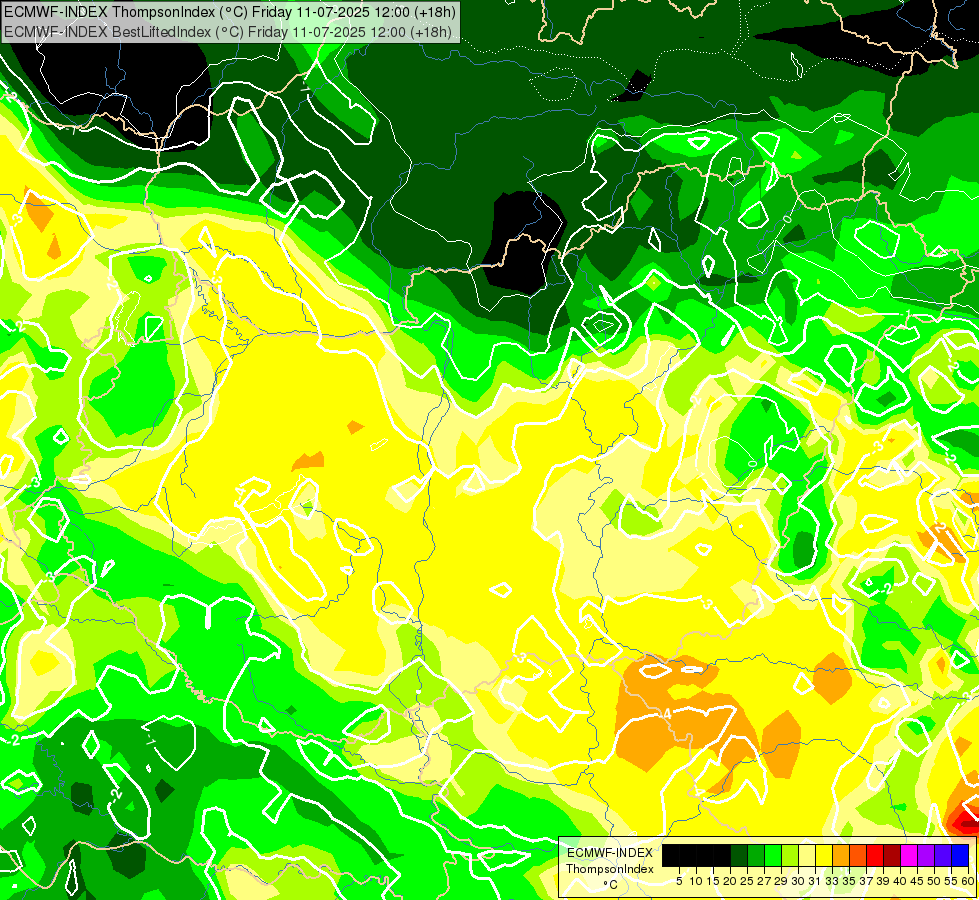Select the yellow-green 29–30 legend swatch
The height and width of the screenshot is (900, 979).
pyautogui.click(x=790, y=855)
